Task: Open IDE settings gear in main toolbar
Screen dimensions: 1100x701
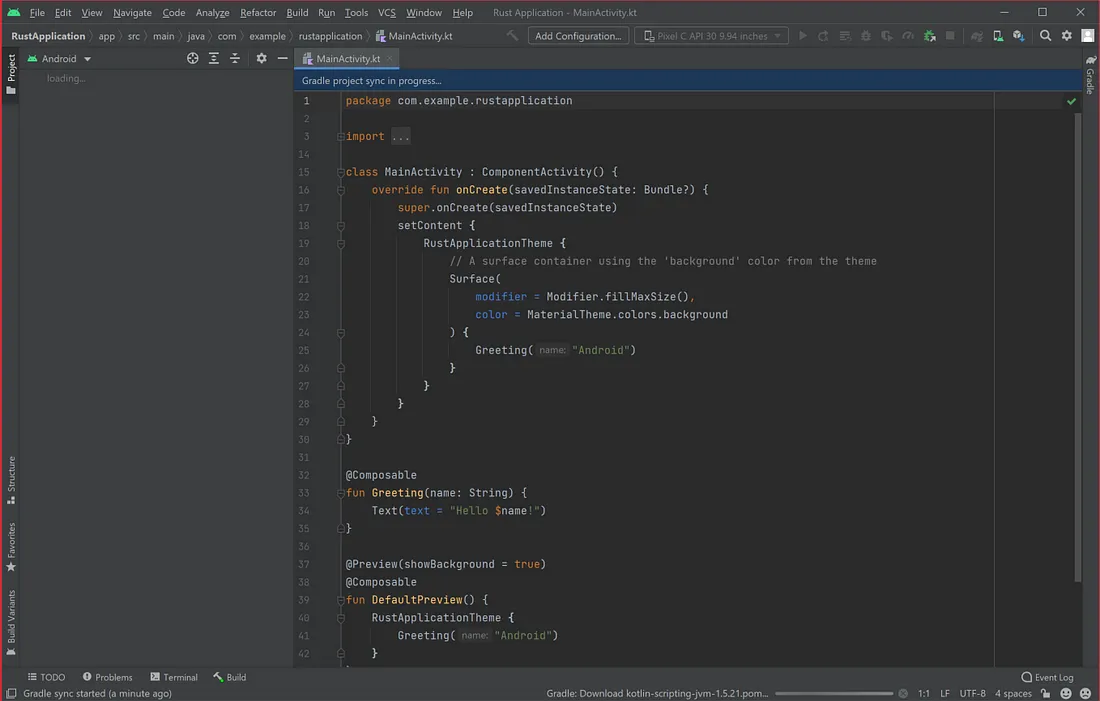Action: pyautogui.click(x=1066, y=36)
